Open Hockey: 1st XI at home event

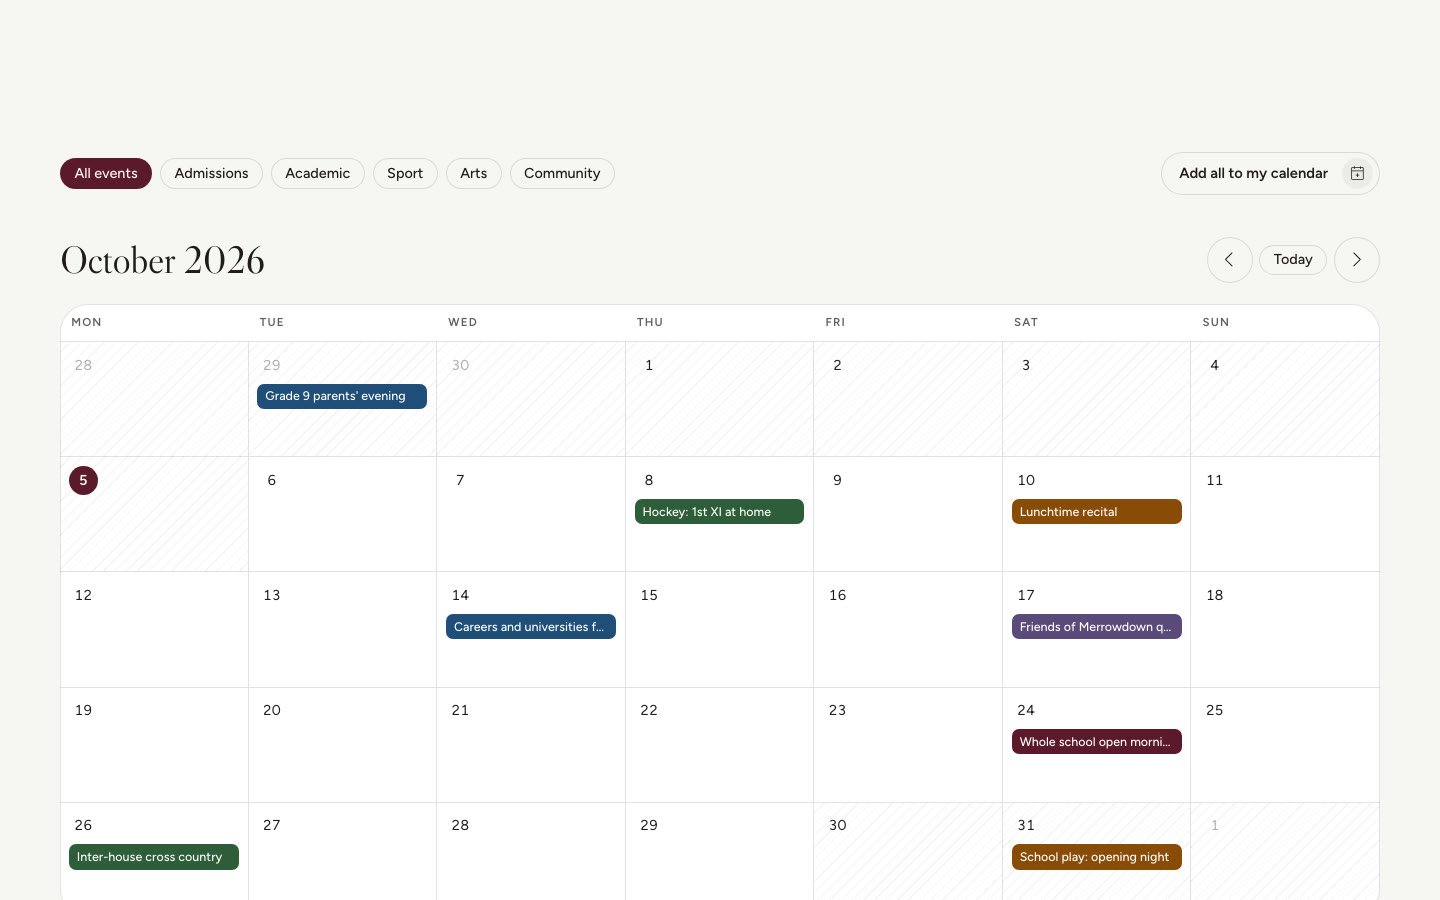tap(719, 512)
